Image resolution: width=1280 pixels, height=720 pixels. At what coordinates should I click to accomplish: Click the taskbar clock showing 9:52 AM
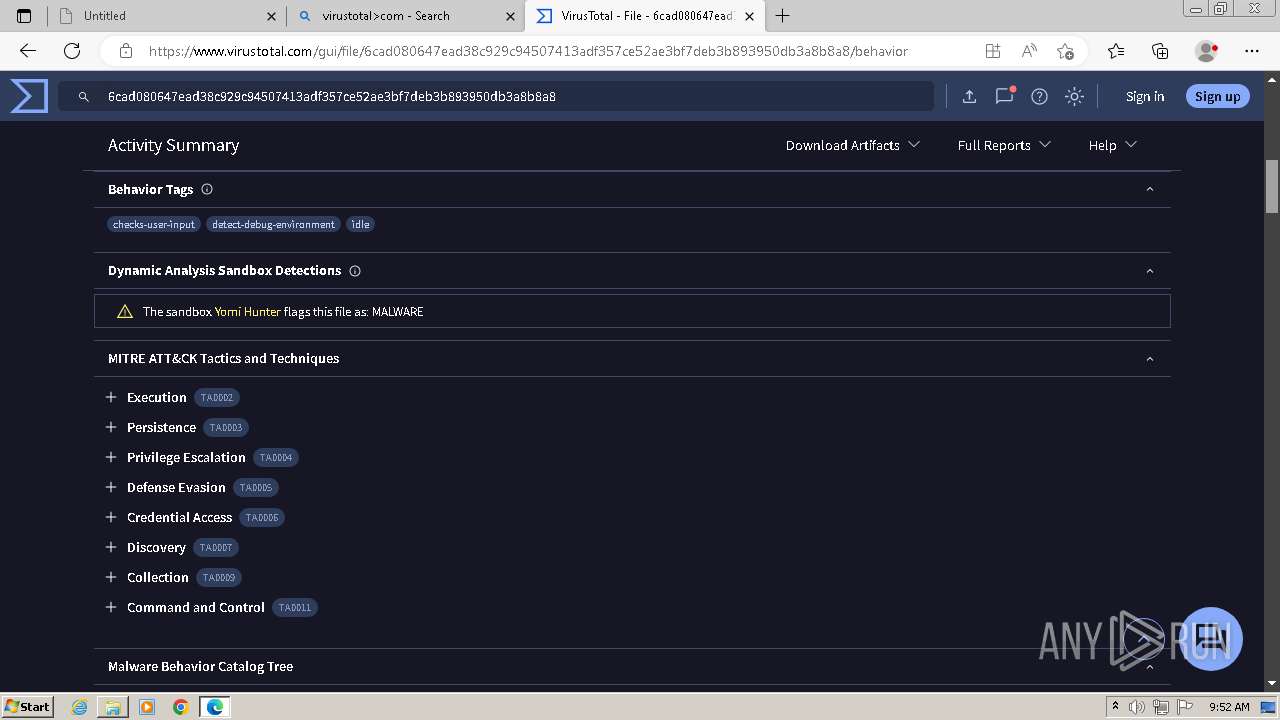1229,707
